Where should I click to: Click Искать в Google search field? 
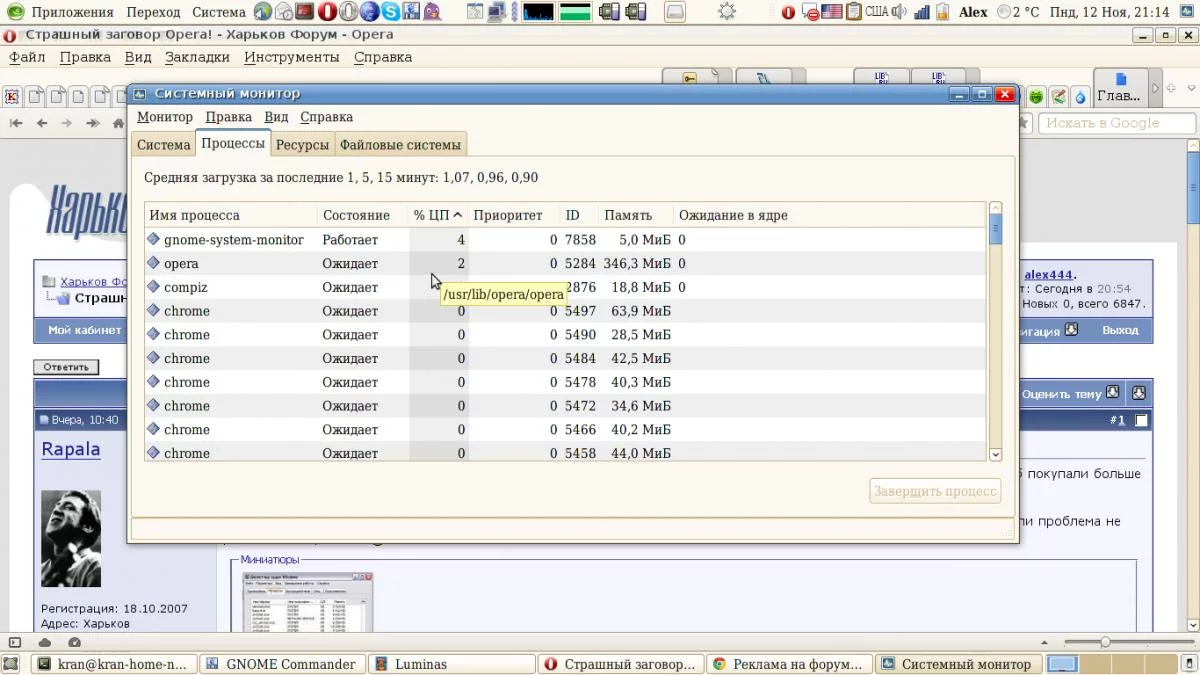(1117, 123)
